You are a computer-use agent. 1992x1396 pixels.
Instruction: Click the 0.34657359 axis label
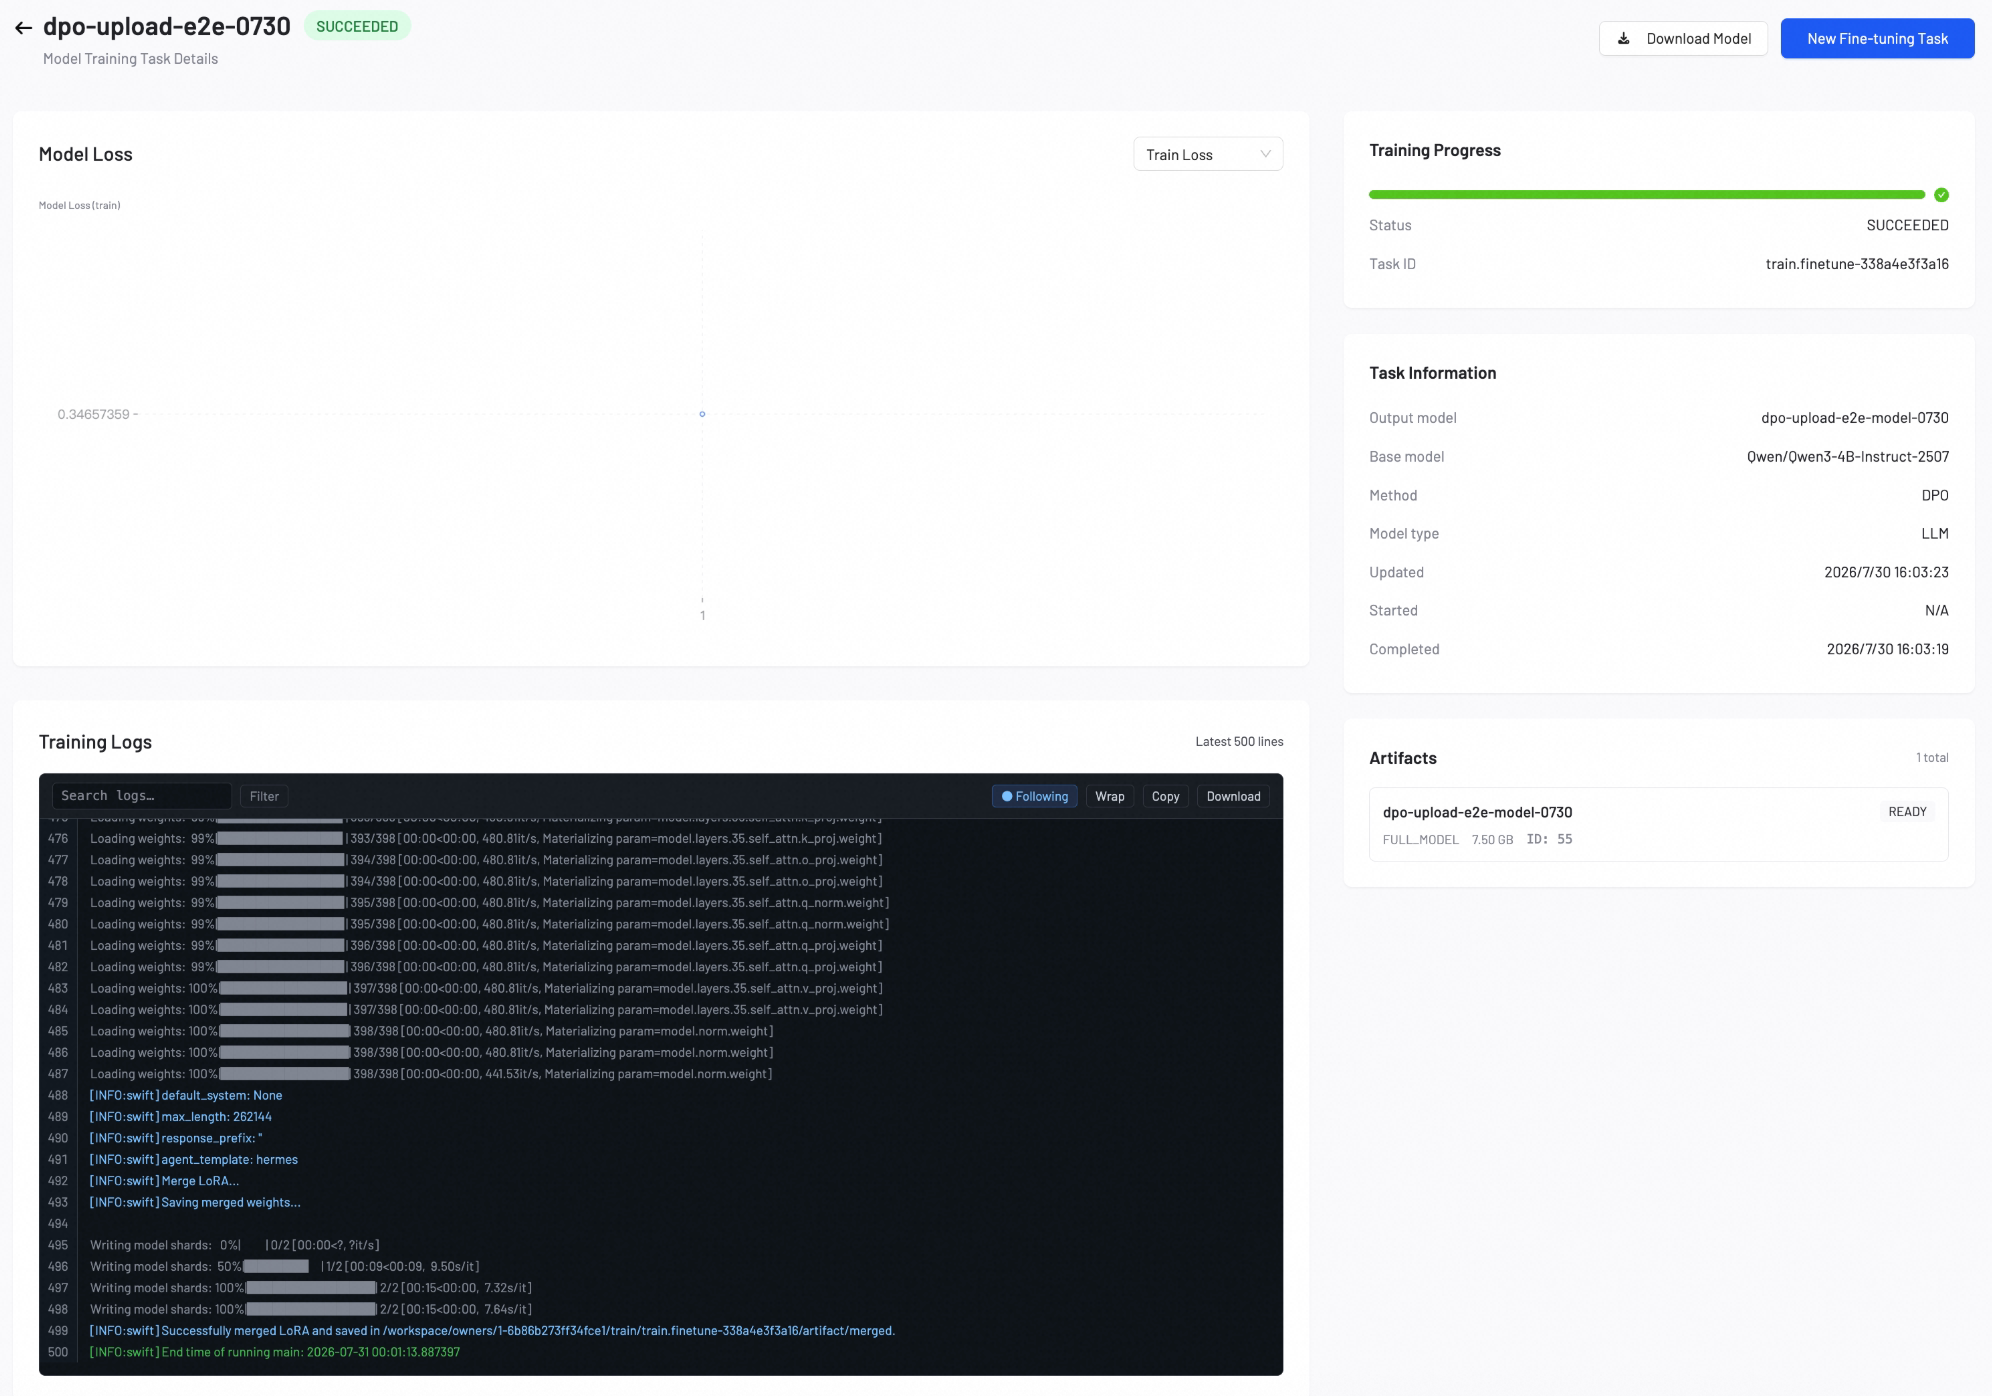tap(93, 415)
